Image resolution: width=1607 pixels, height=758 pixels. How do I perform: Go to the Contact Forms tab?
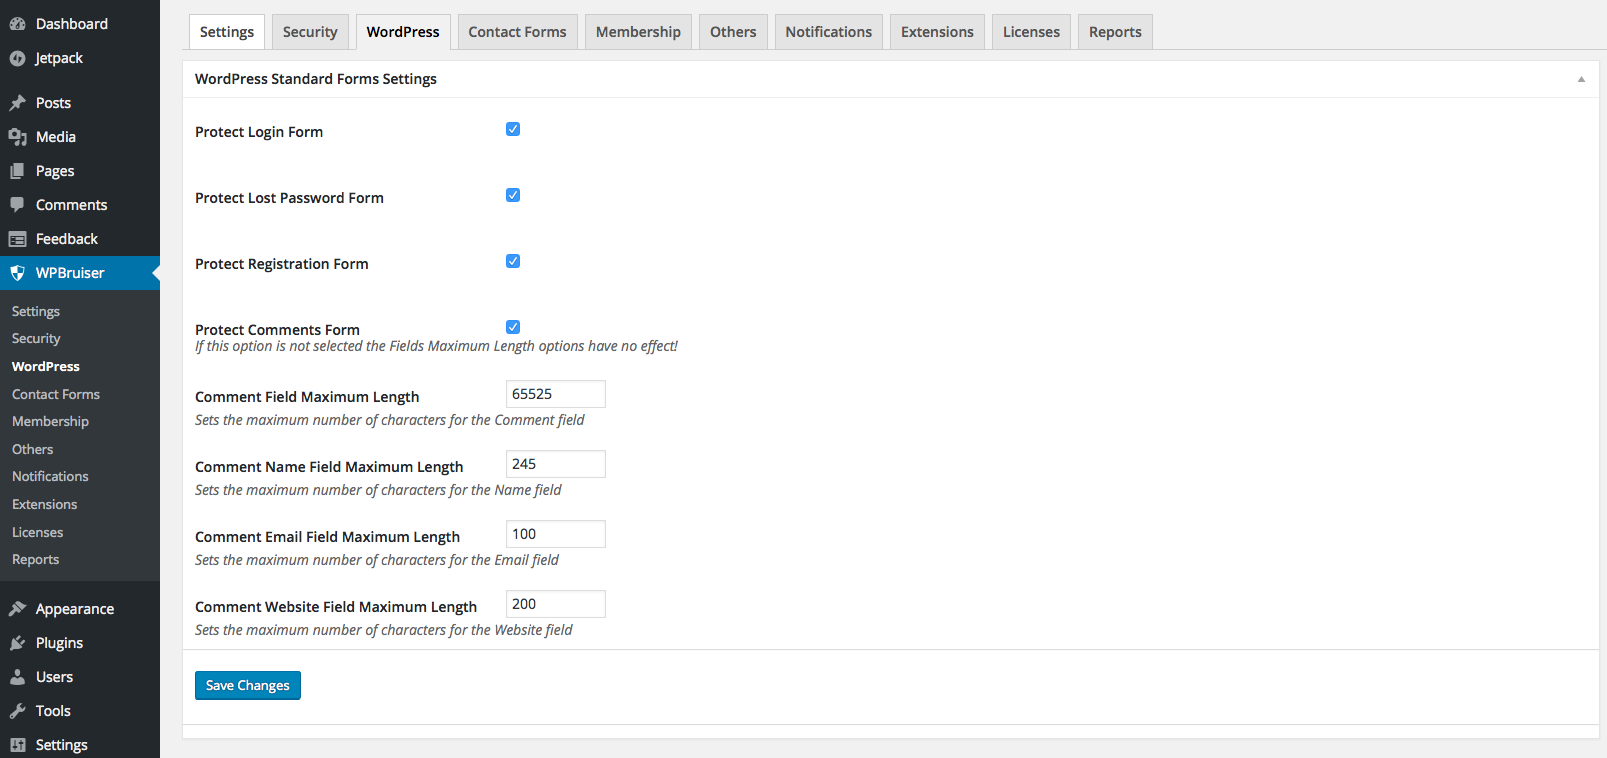click(517, 32)
